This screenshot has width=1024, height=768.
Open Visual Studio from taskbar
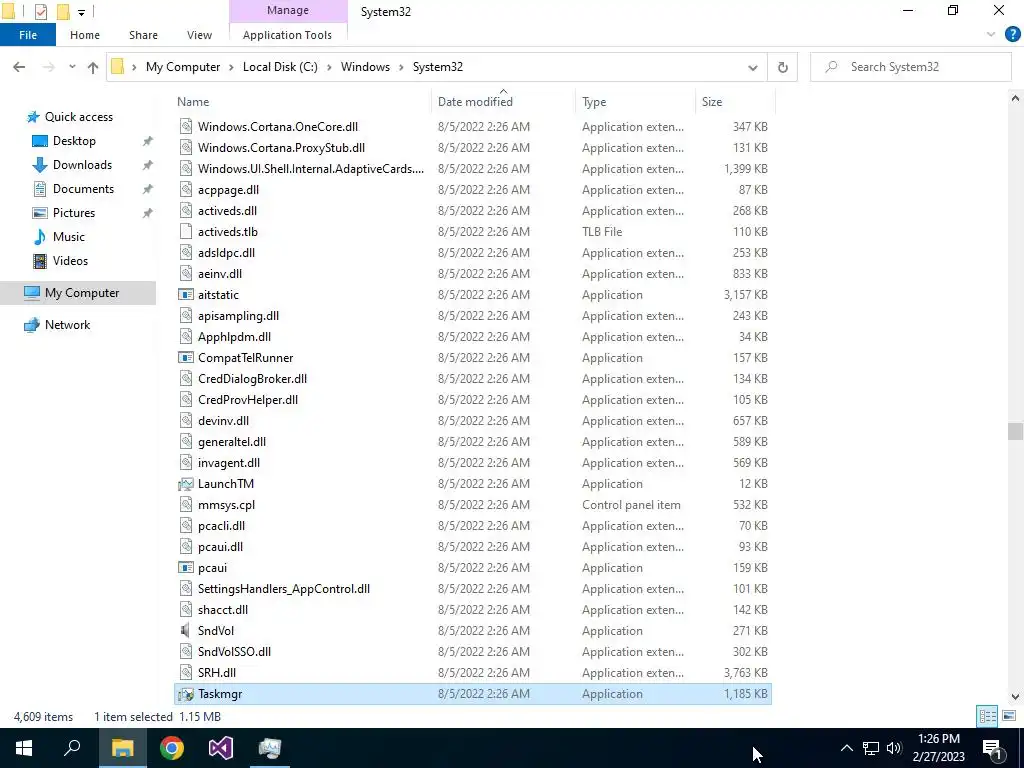click(221, 748)
